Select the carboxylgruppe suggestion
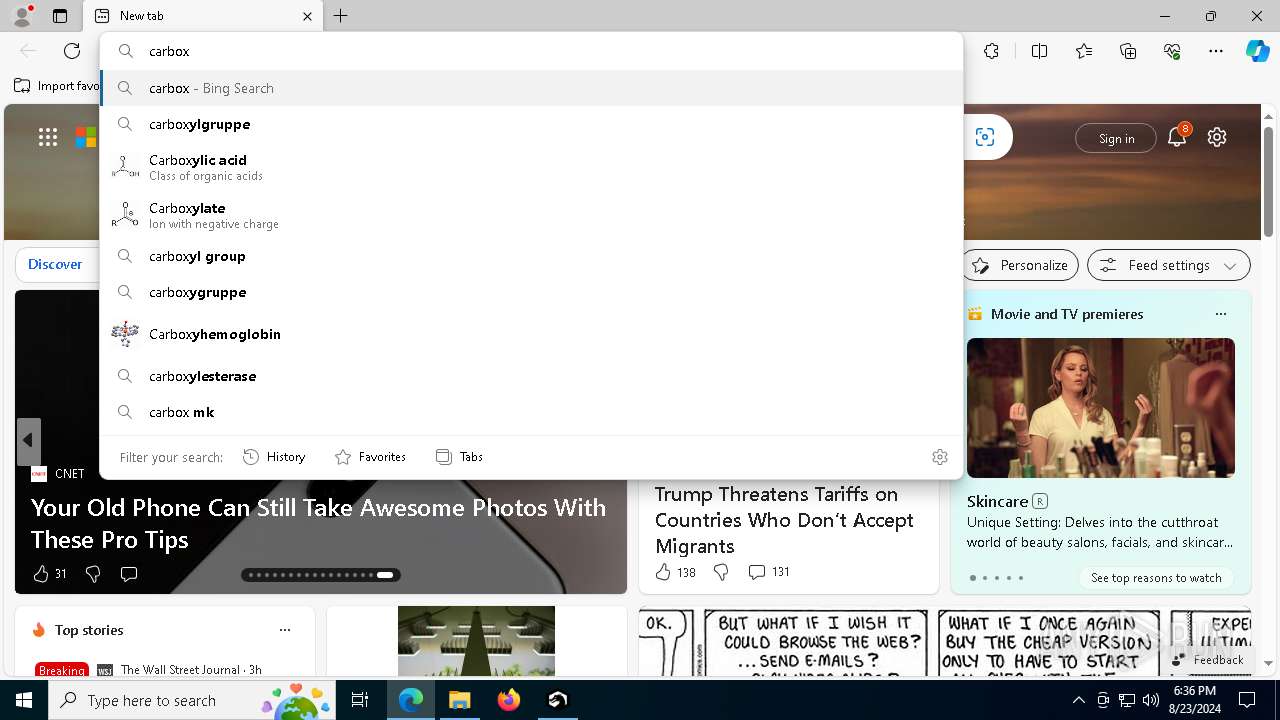 (531, 124)
